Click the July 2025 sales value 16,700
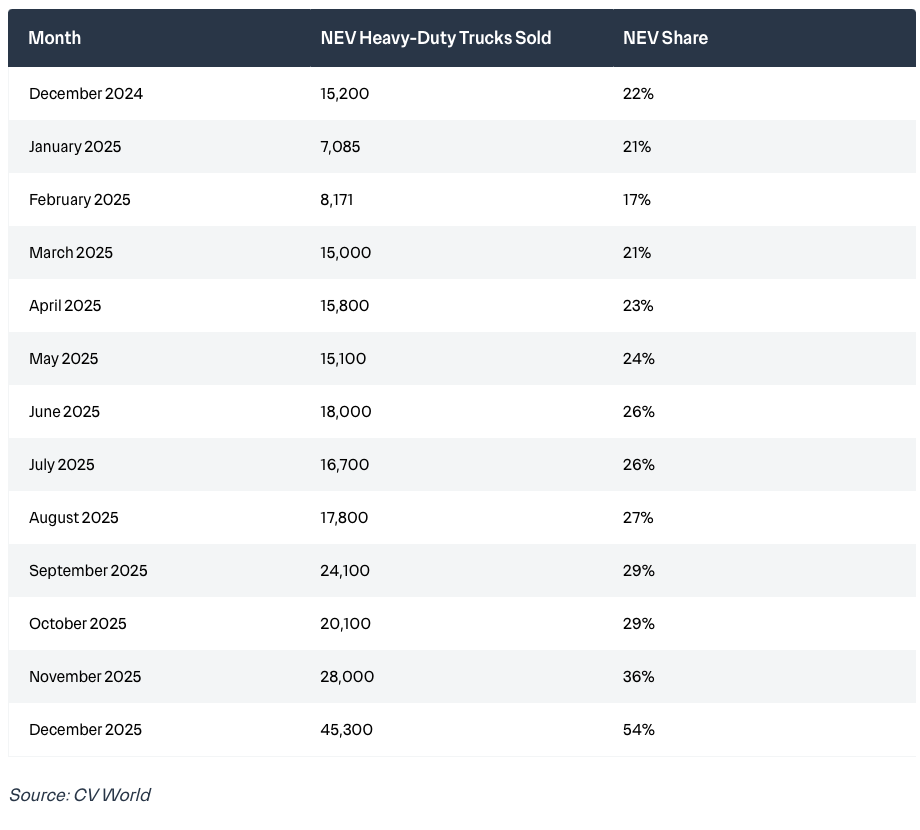The width and height of the screenshot is (920, 830). [x=345, y=465]
